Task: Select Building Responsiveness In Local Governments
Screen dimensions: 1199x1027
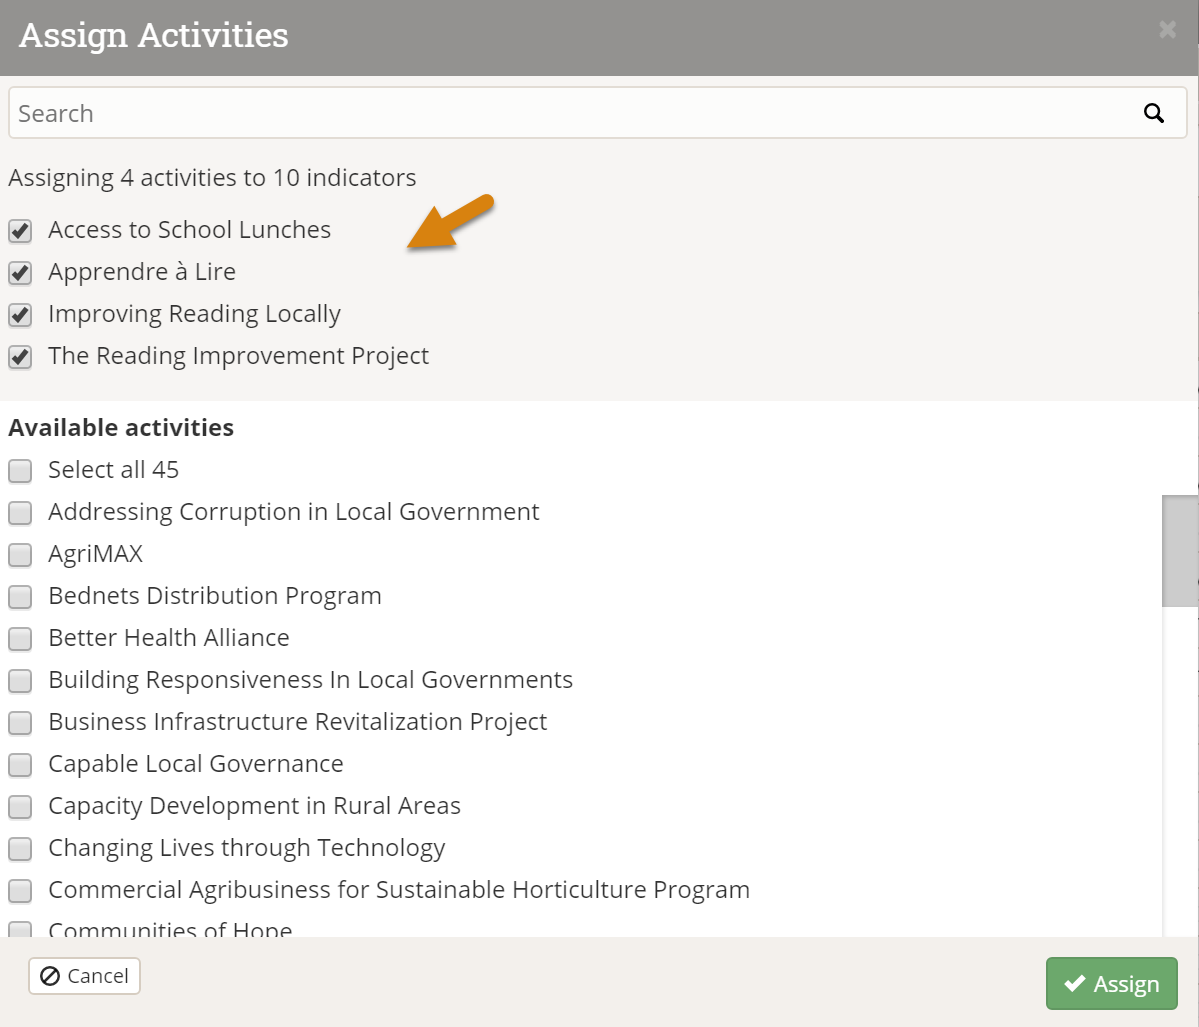Action: click(20, 681)
